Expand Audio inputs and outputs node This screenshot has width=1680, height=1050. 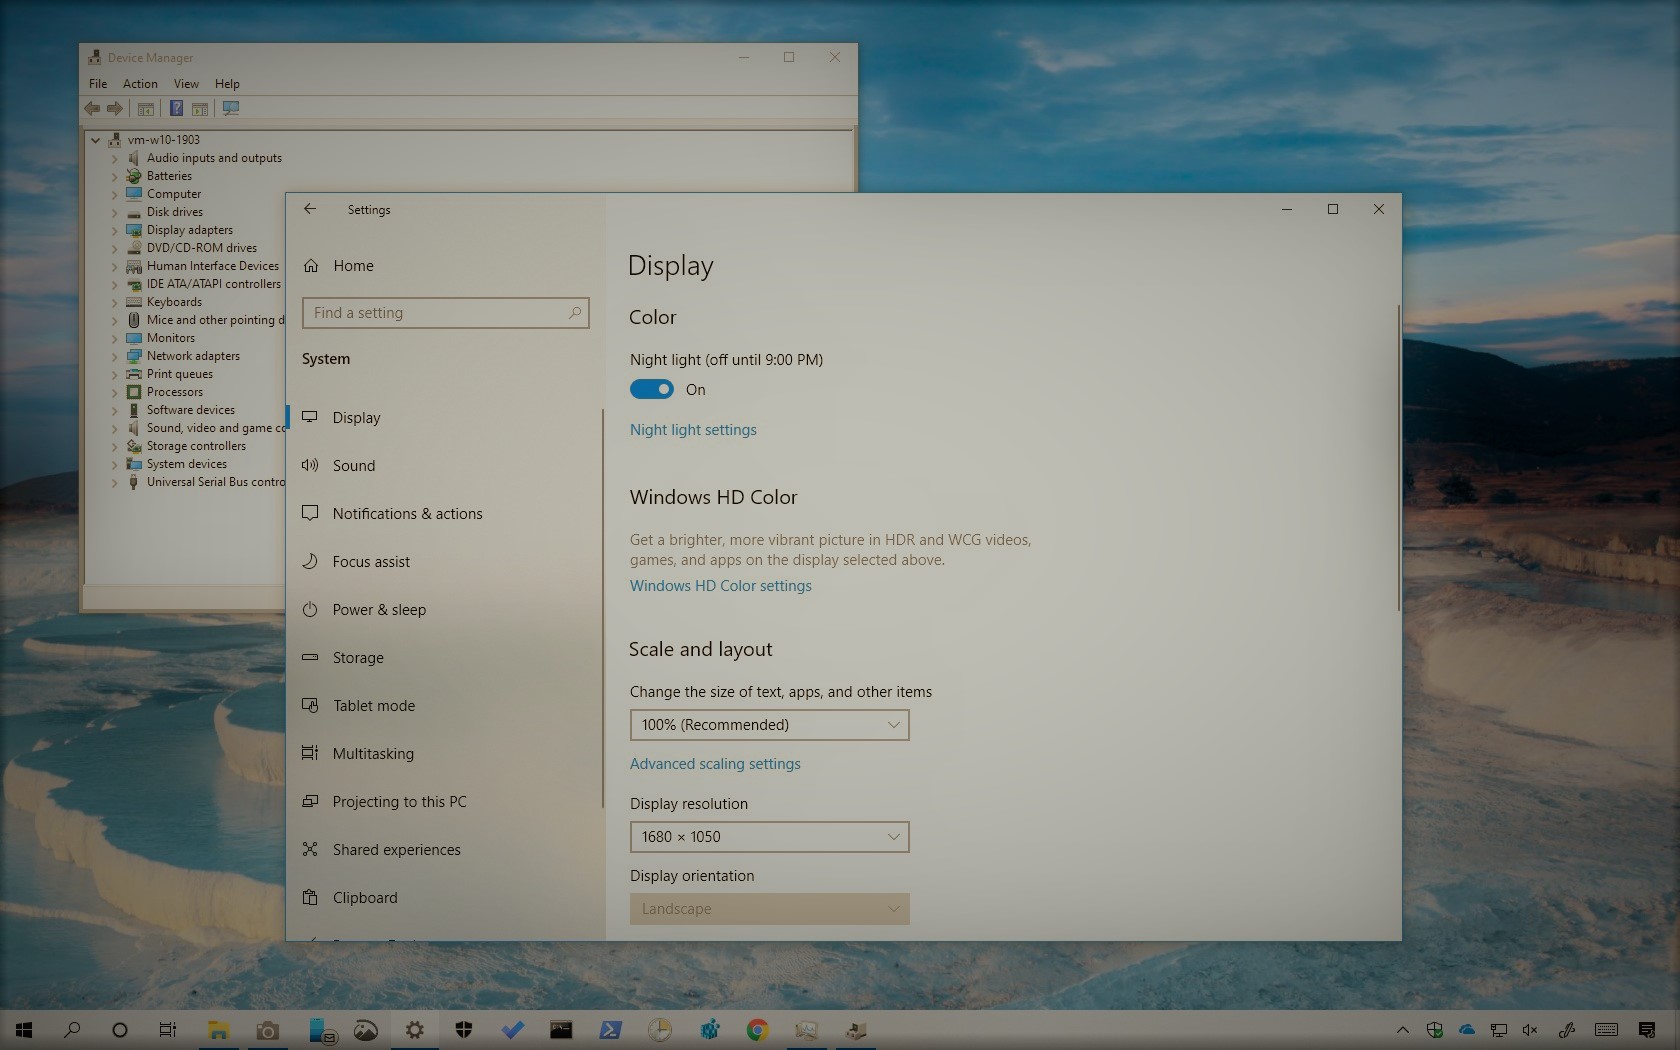(114, 158)
